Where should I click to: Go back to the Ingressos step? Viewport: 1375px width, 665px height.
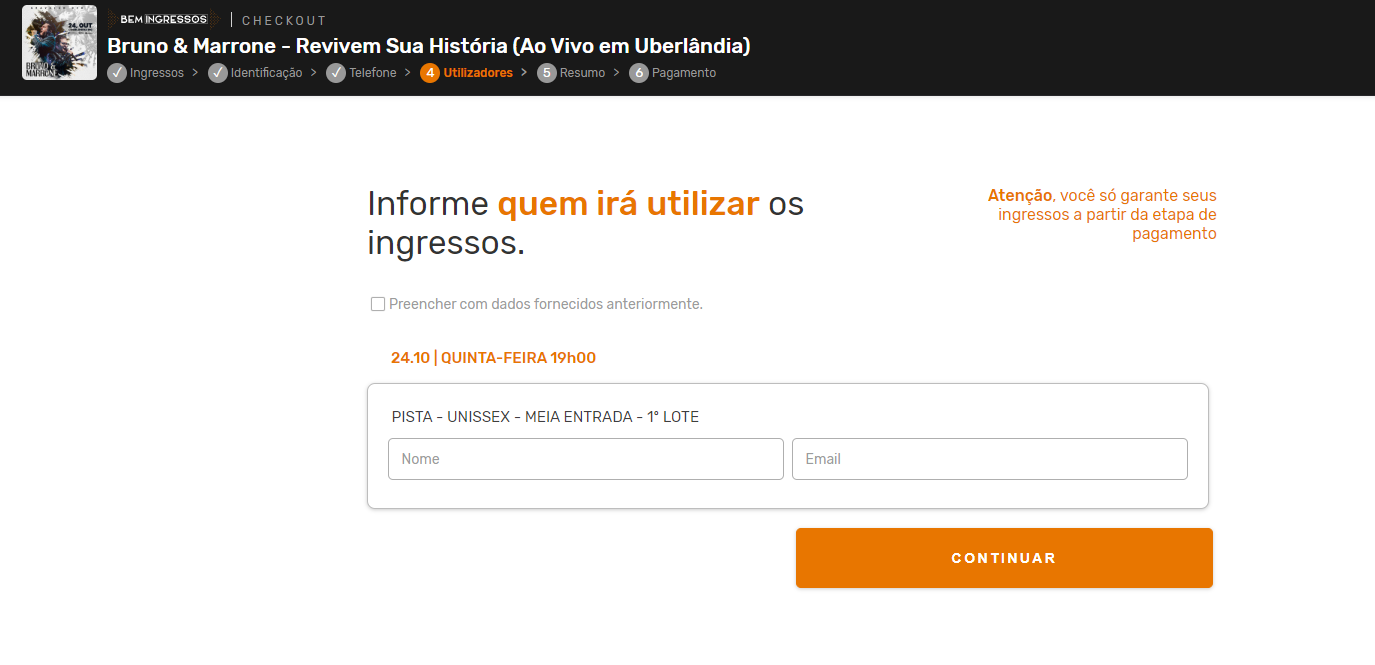point(157,73)
